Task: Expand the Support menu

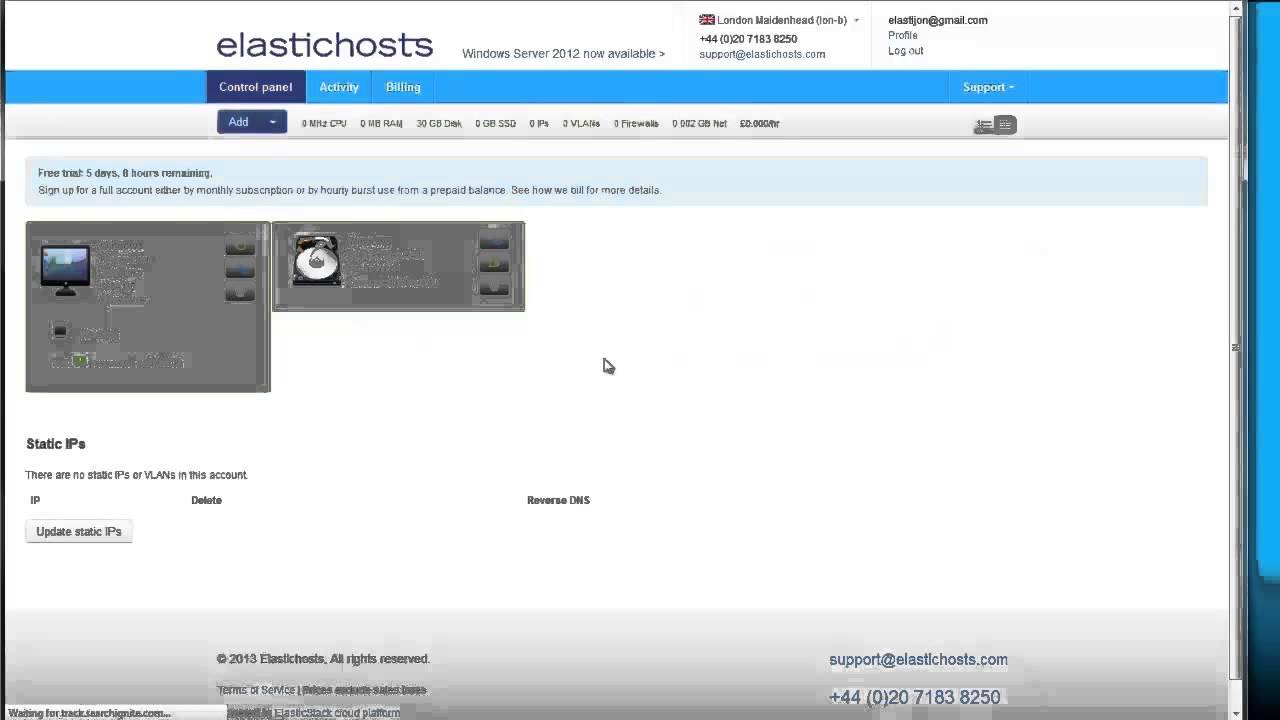Action: coord(988,87)
